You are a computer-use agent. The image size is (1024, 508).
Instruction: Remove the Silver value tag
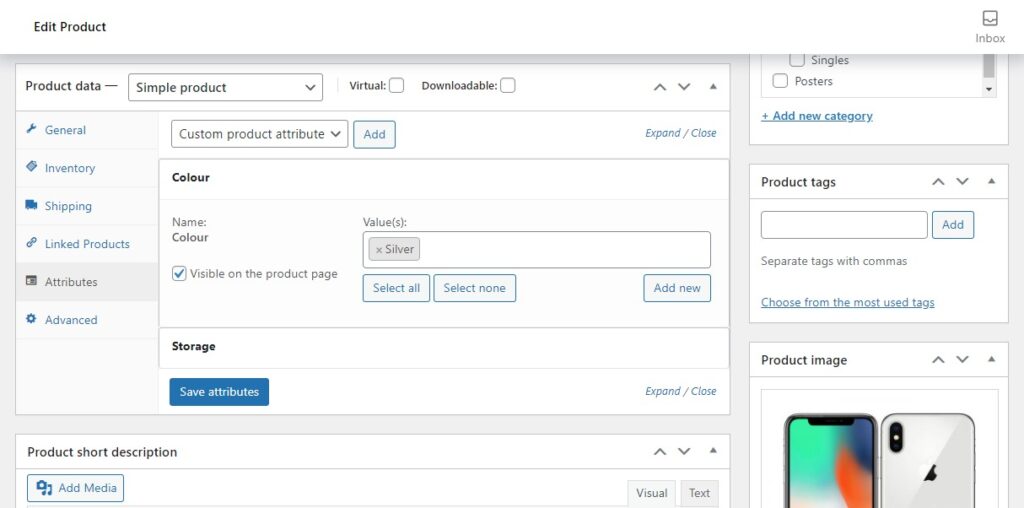click(379, 250)
